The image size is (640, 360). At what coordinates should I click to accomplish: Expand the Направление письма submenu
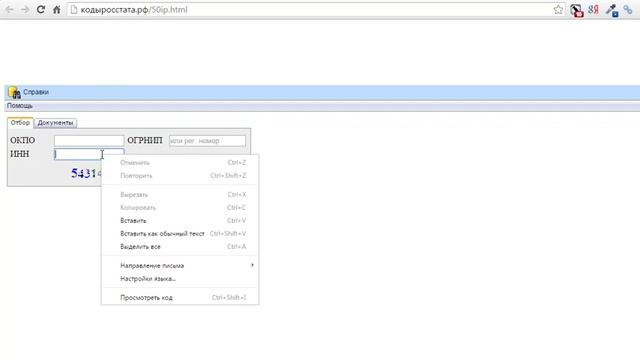[x=180, y=265]
